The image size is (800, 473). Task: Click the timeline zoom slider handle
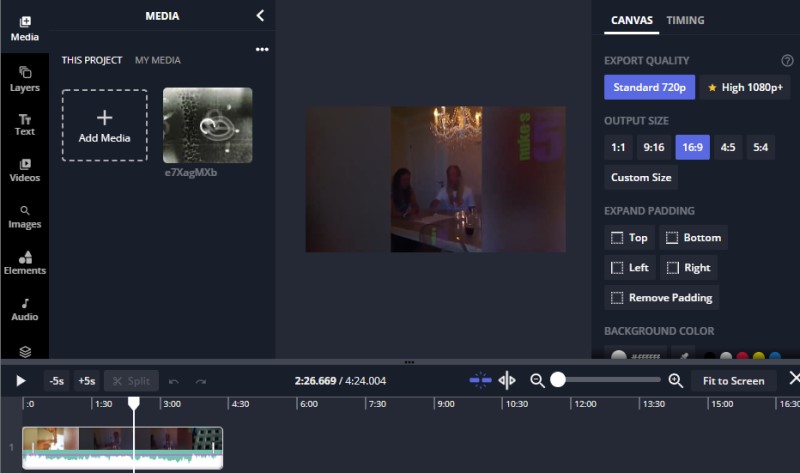tap(558, 380)
